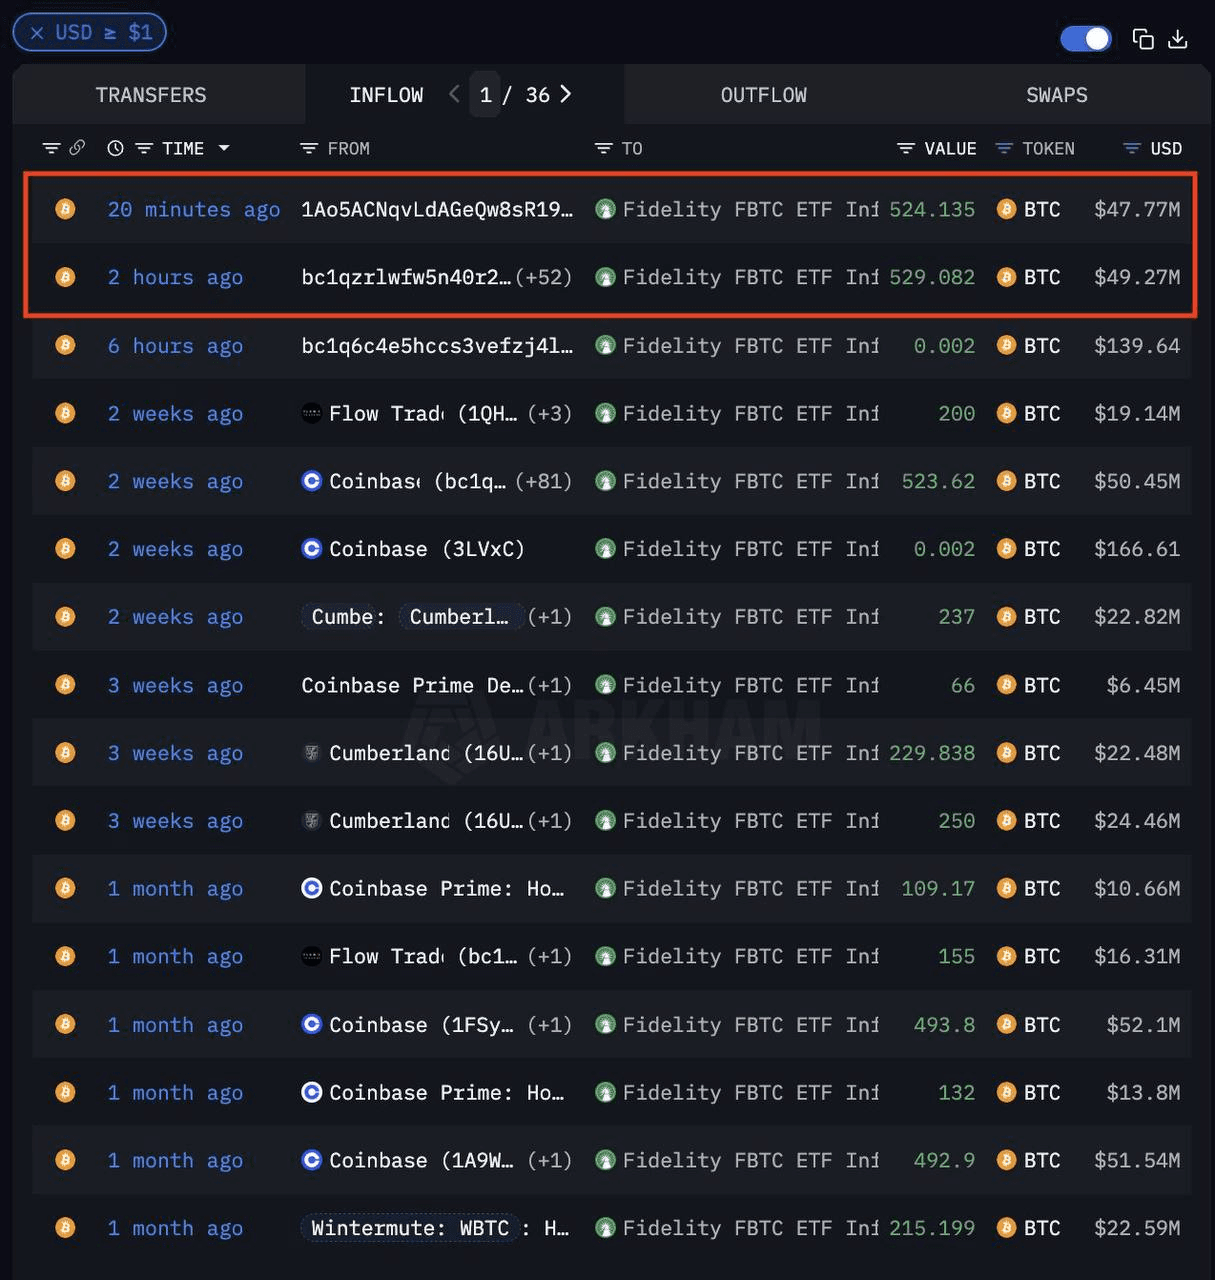Viewport: 1215px width, 1280px height.
Task: Click the link chain icon in header
Action: (x=77, y=148)
